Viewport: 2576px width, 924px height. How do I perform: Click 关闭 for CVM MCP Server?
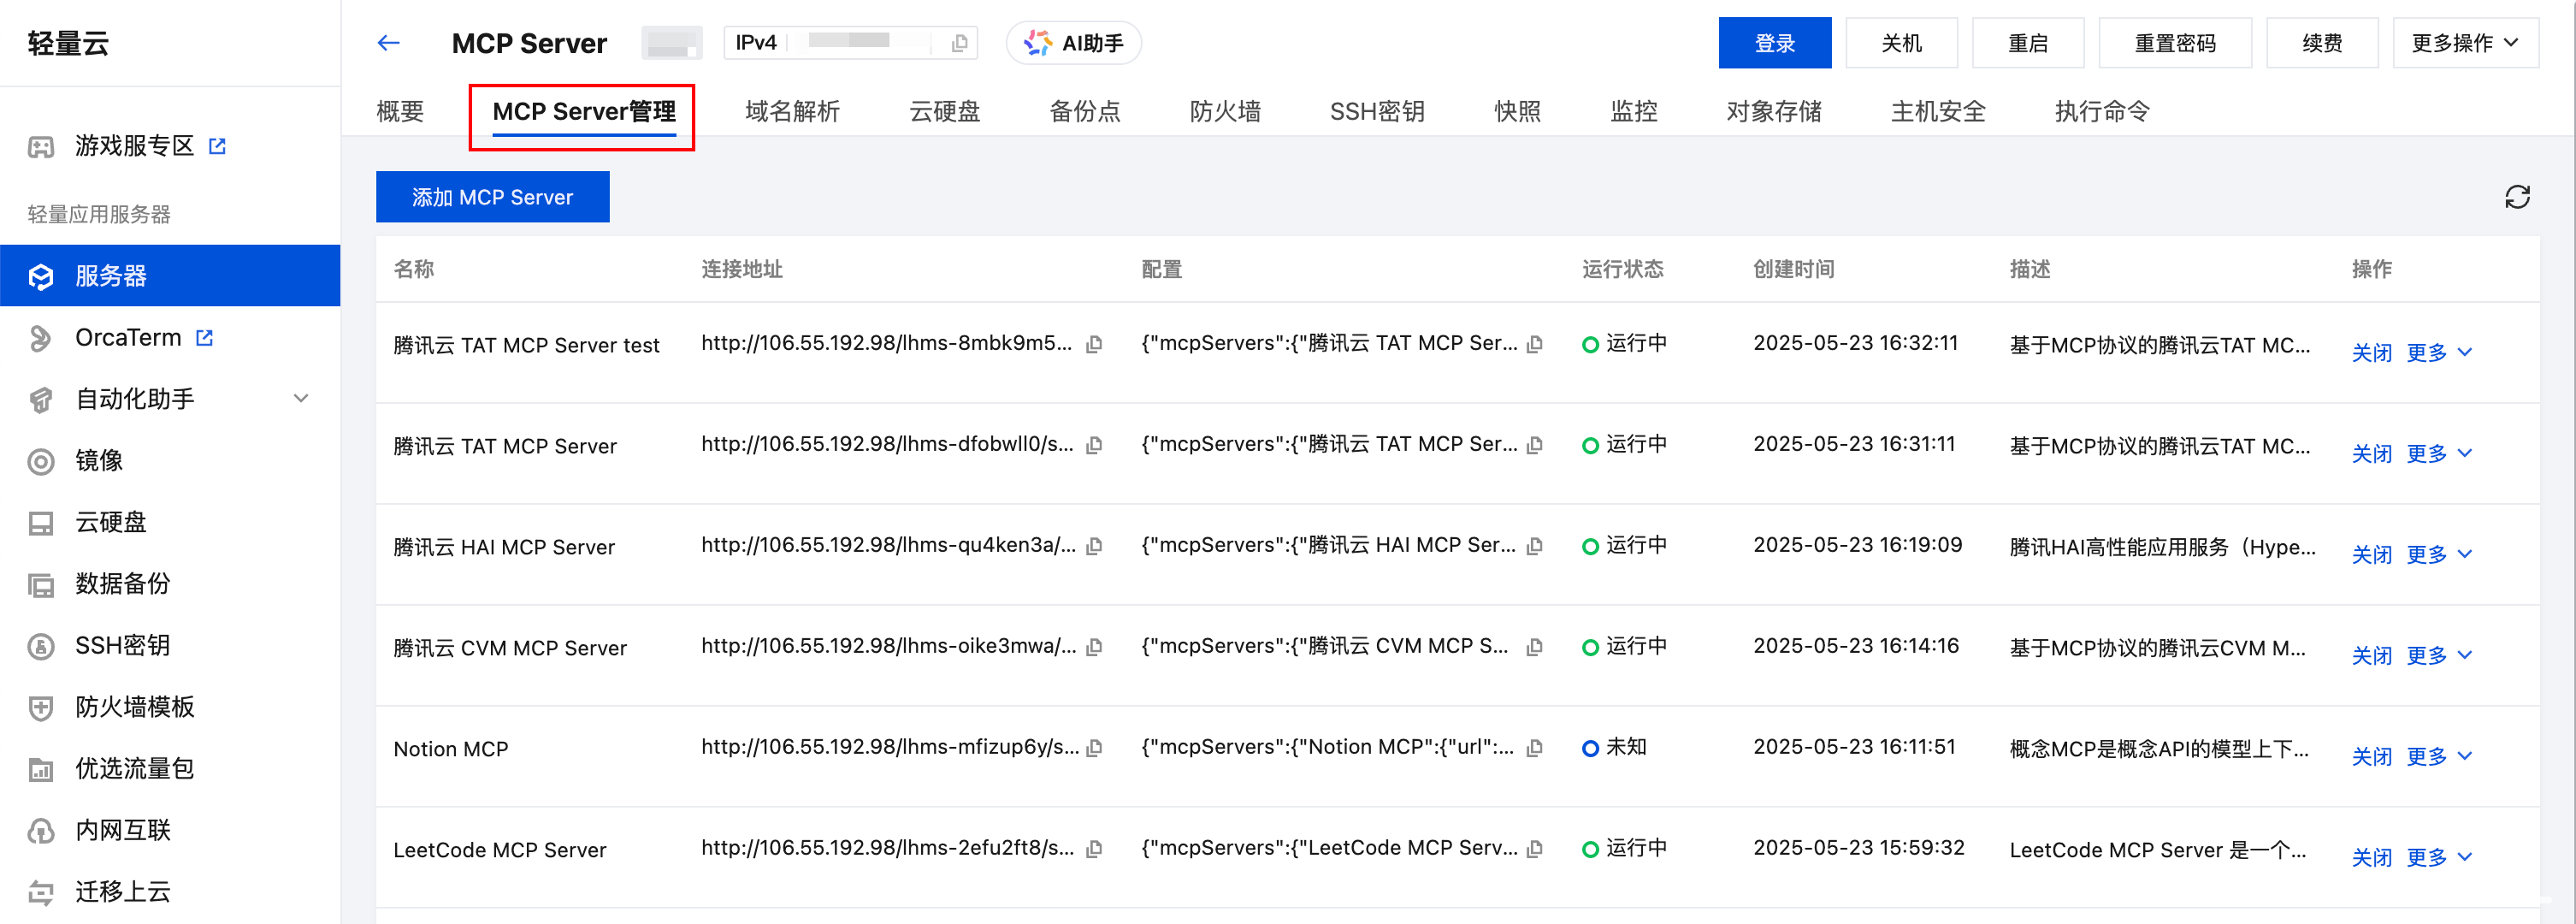coord(2371,656)
